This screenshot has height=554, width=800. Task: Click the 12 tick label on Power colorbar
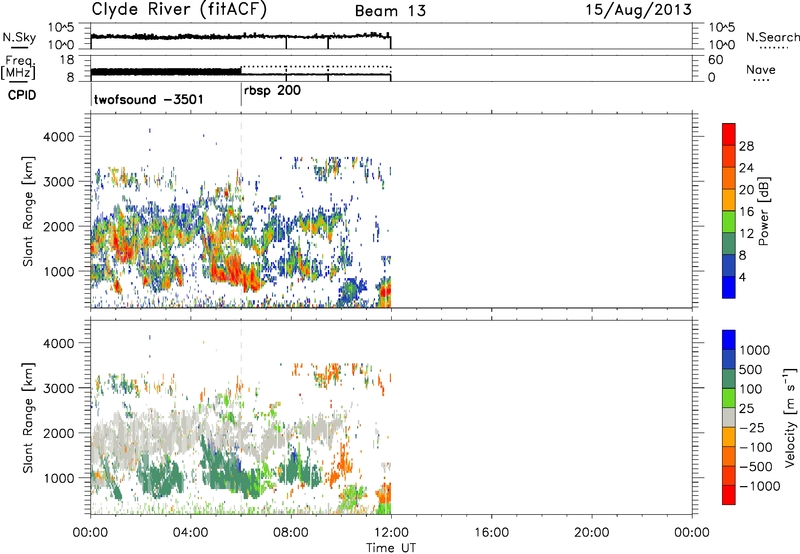tap(746, 234)
